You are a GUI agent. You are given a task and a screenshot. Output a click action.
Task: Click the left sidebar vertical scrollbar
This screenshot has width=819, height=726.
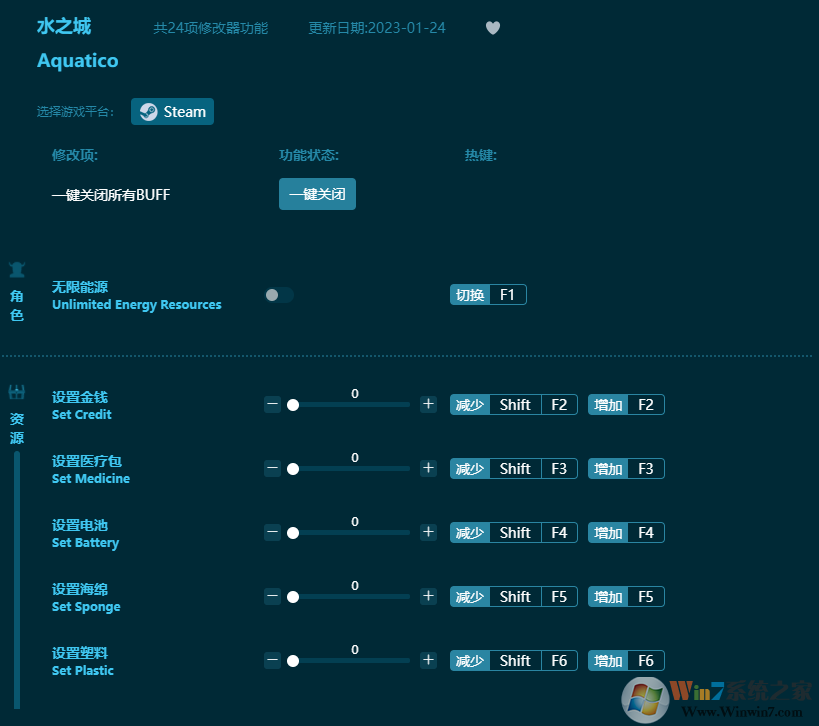point(17,580)
